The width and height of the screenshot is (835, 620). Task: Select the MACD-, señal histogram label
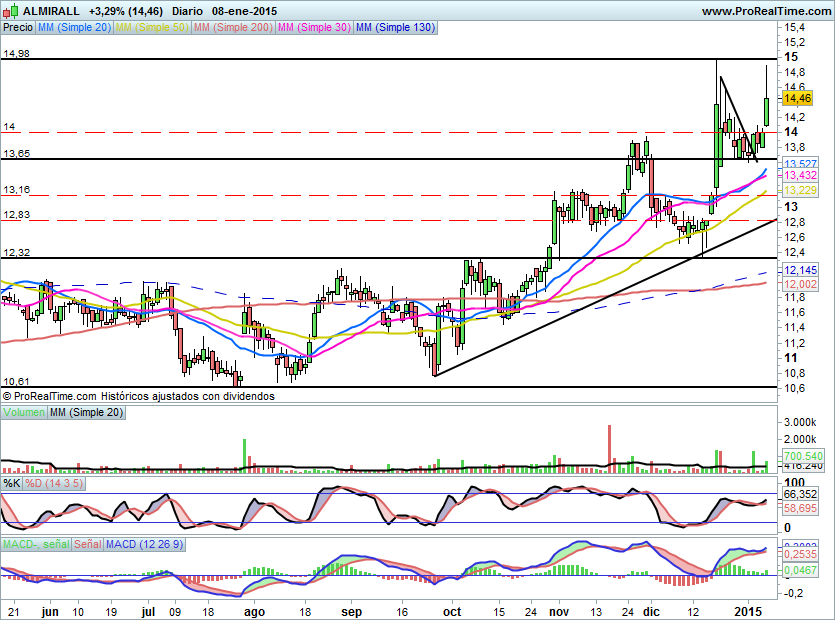(34, 543)
